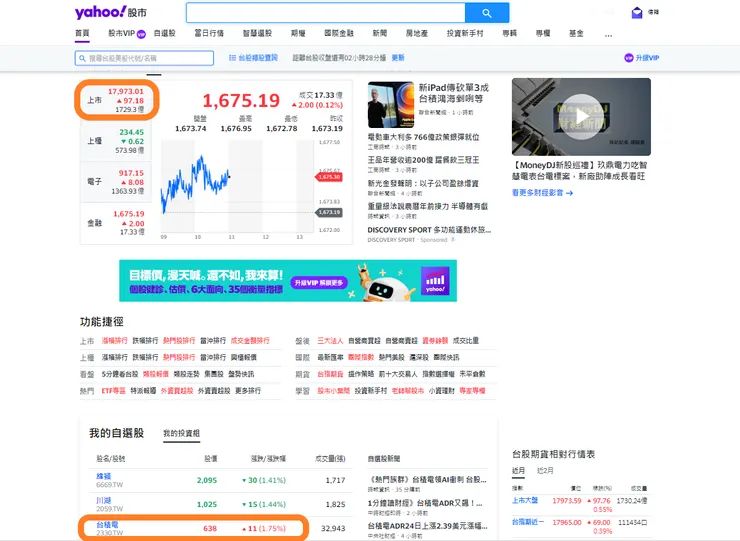Open the mail envelope icon
Image resolution: width=740 pixels, height=541 pixels.
(637, 13)
